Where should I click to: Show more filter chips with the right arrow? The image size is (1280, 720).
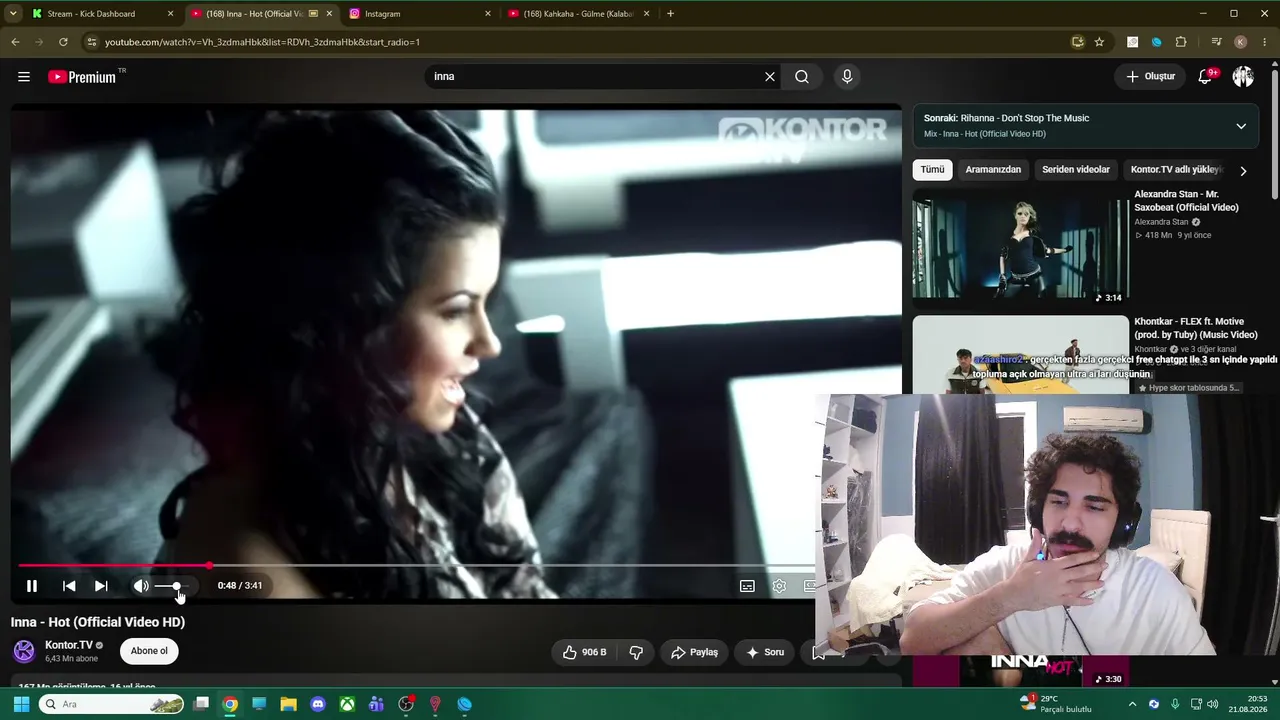[1243, 171]
